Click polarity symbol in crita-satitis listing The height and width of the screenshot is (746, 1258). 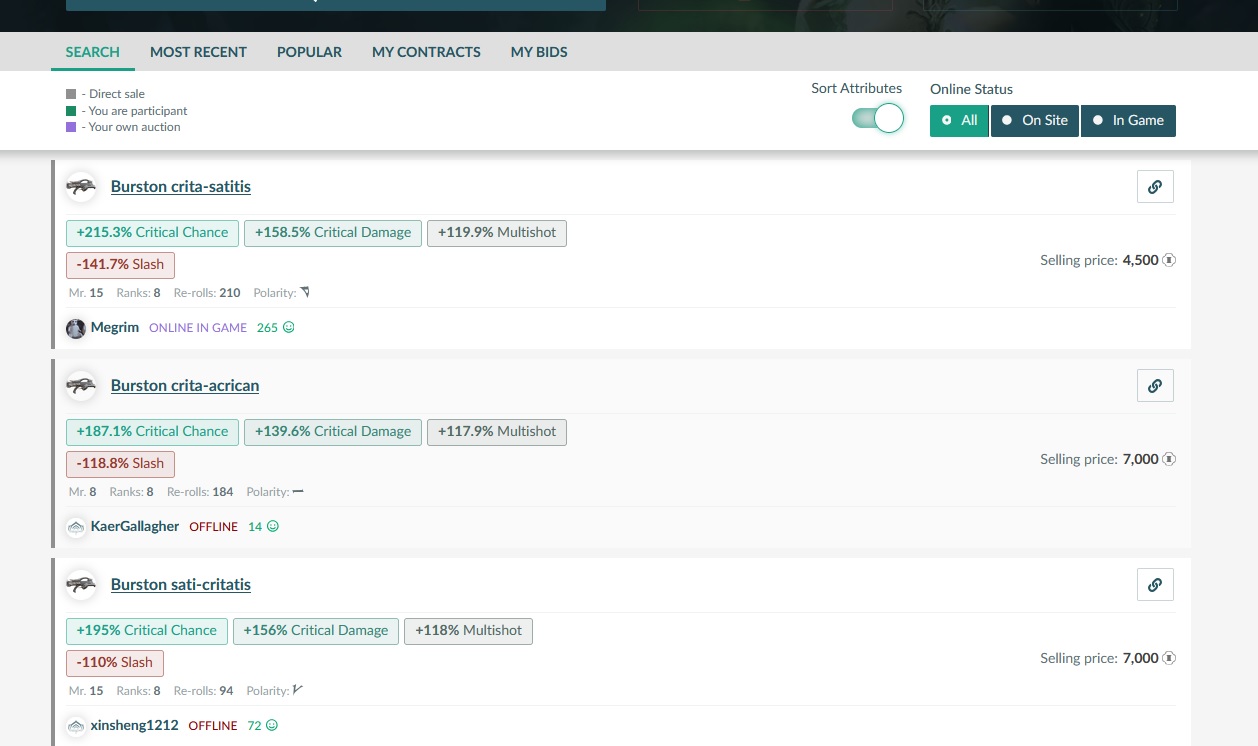305,293
